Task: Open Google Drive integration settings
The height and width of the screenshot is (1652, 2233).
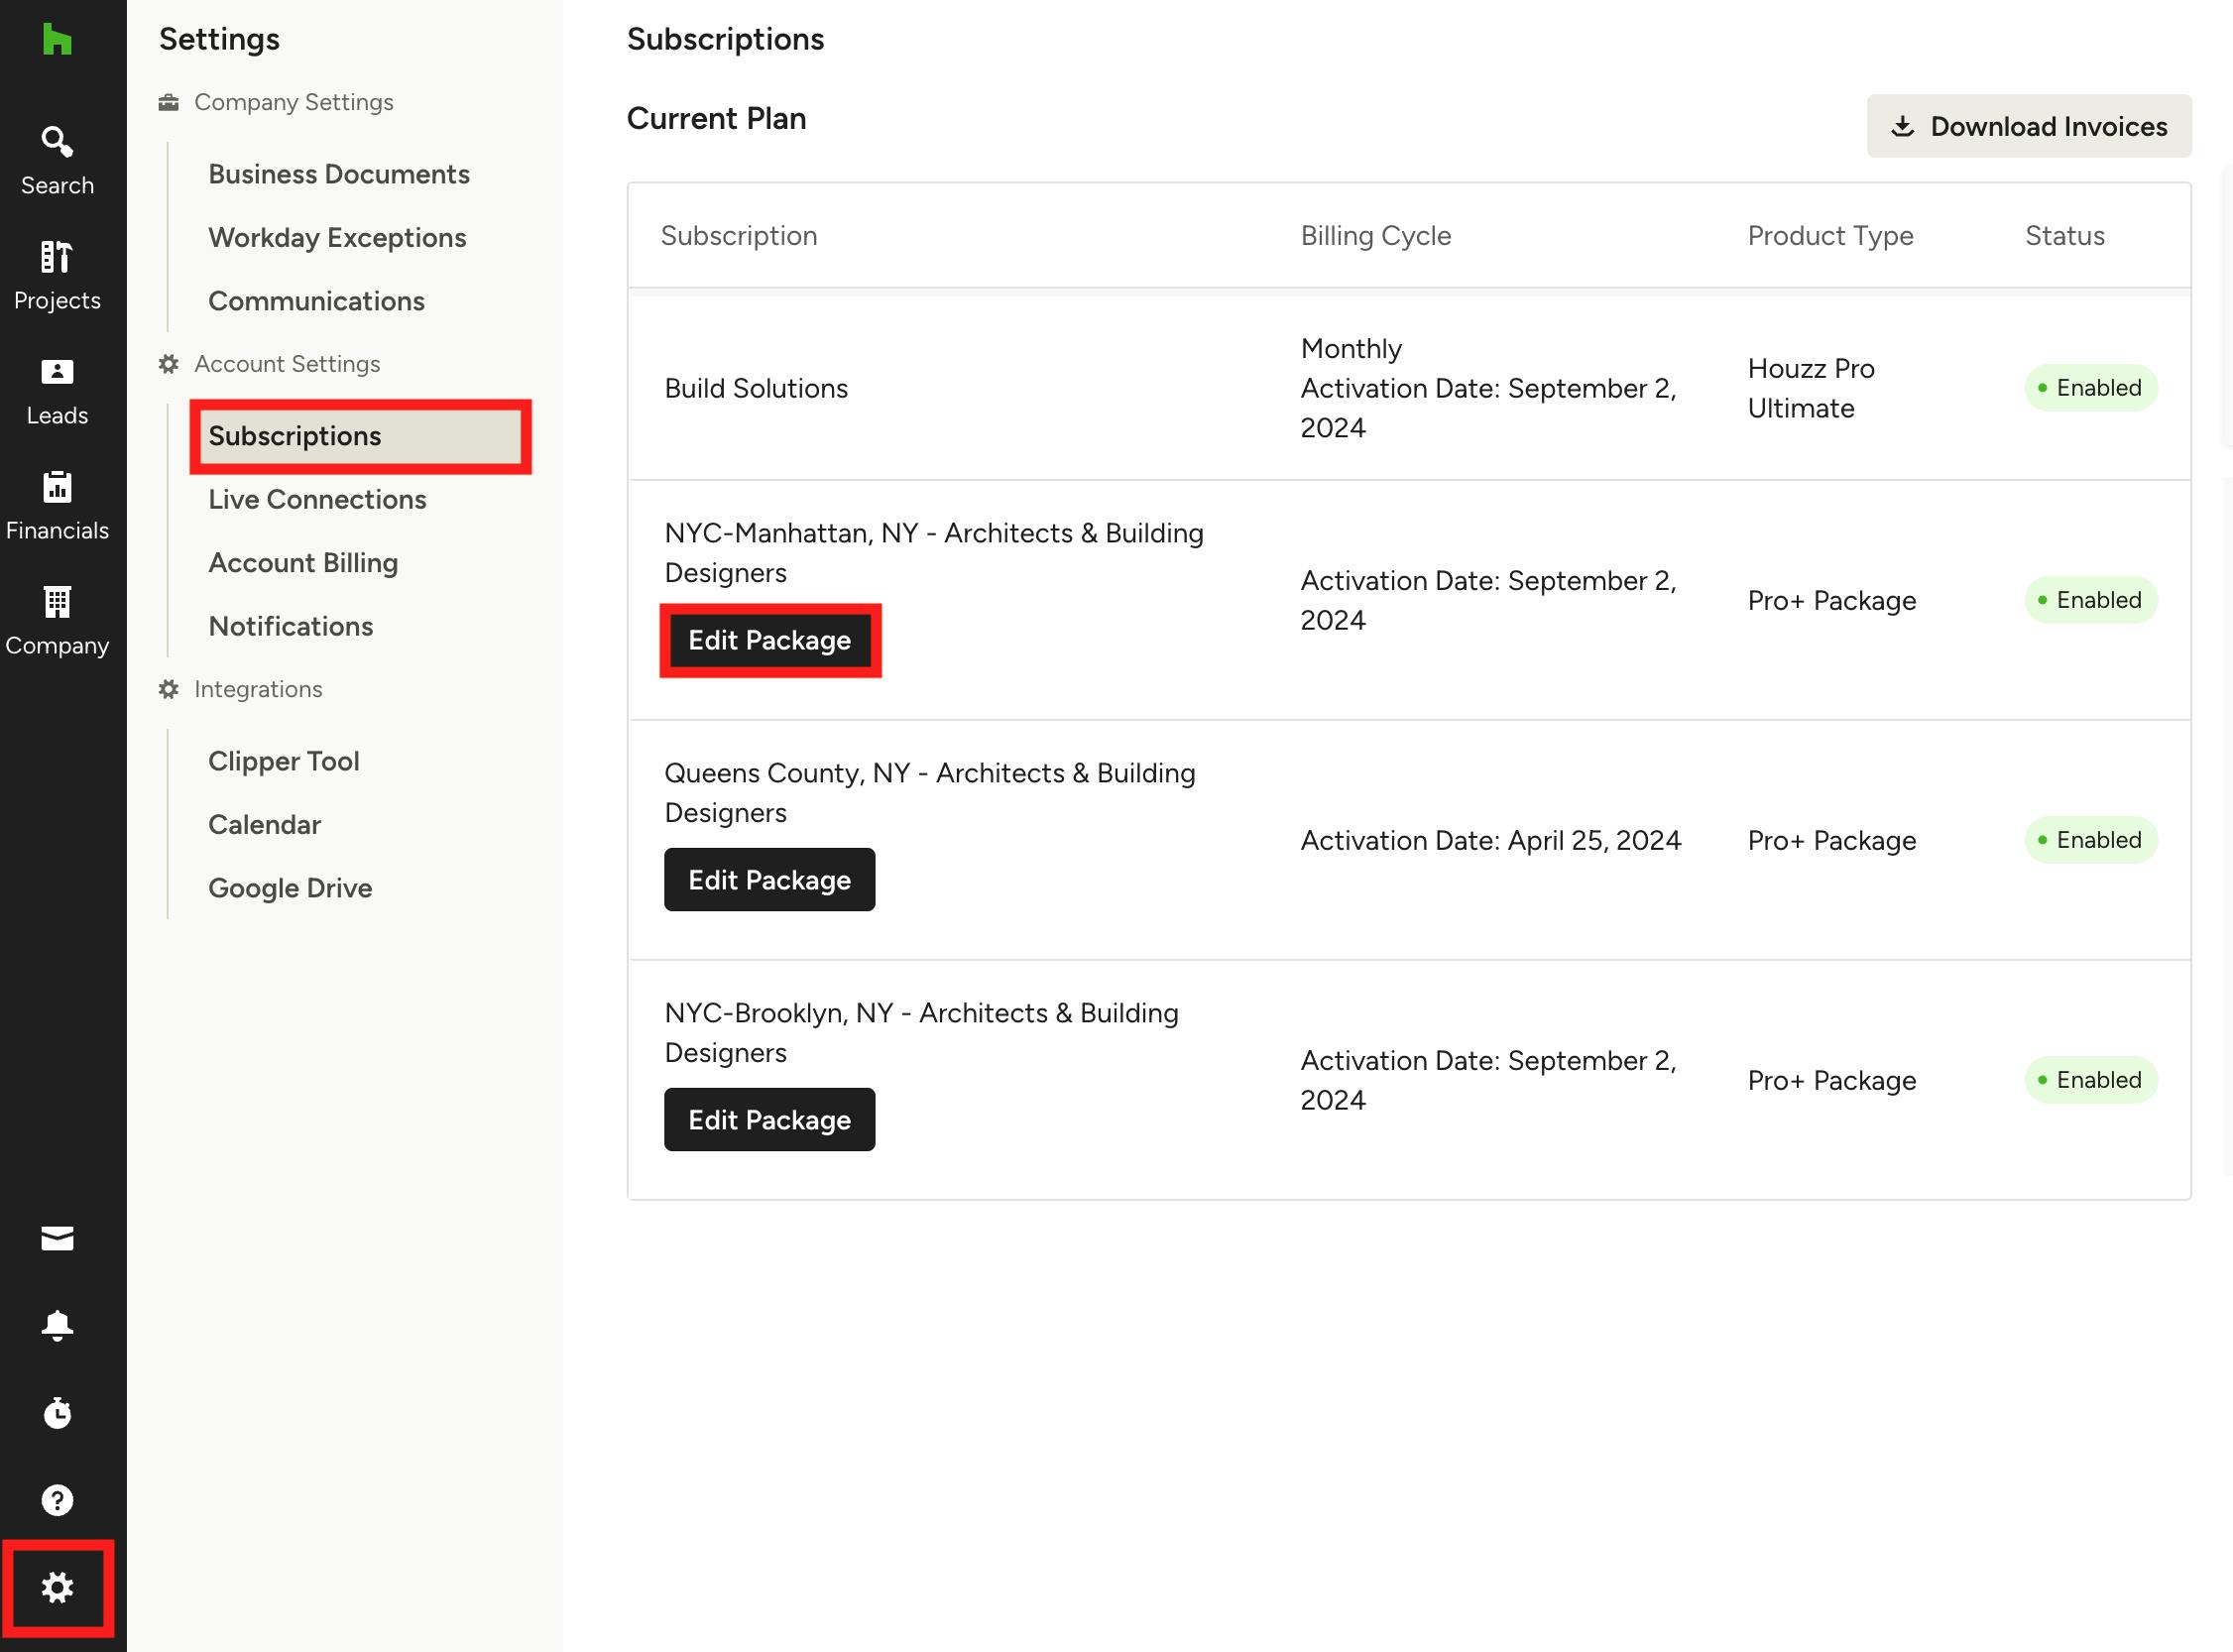Action: 290,888
